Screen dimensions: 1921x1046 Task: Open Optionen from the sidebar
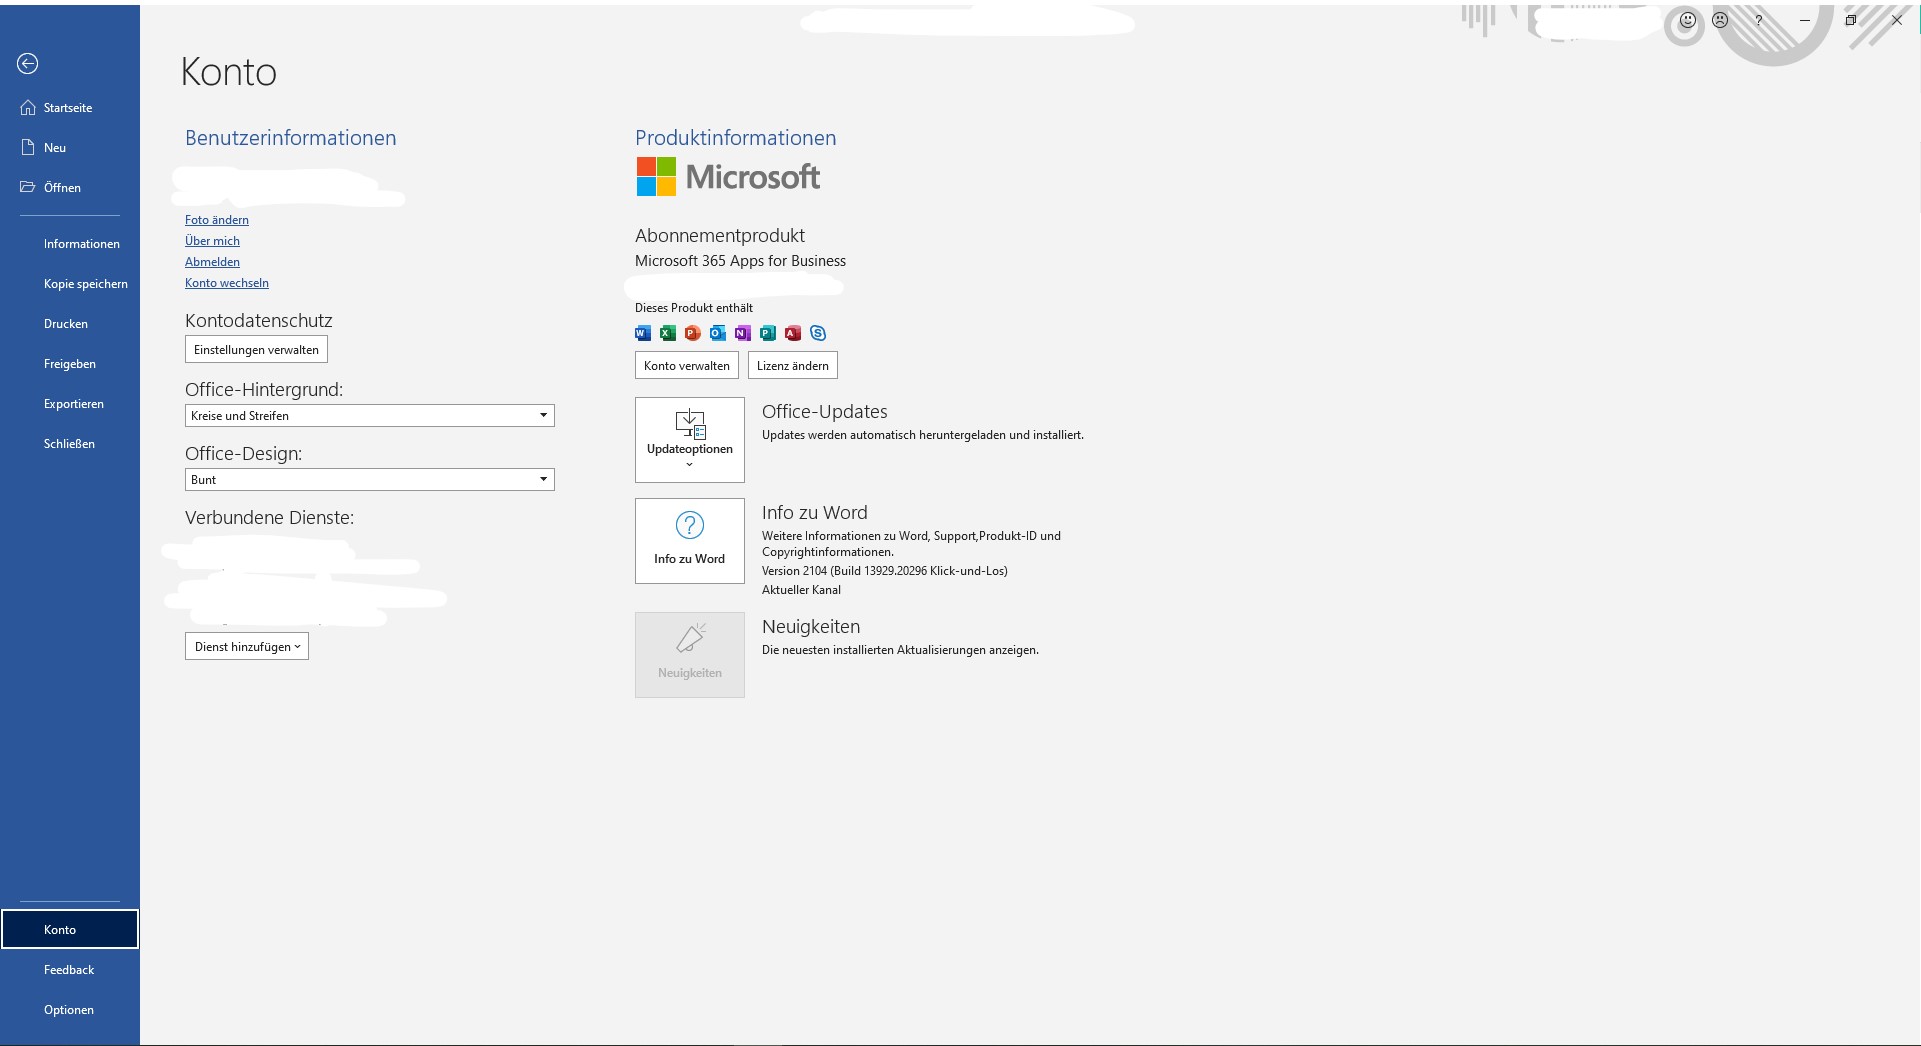point(69,1009)
